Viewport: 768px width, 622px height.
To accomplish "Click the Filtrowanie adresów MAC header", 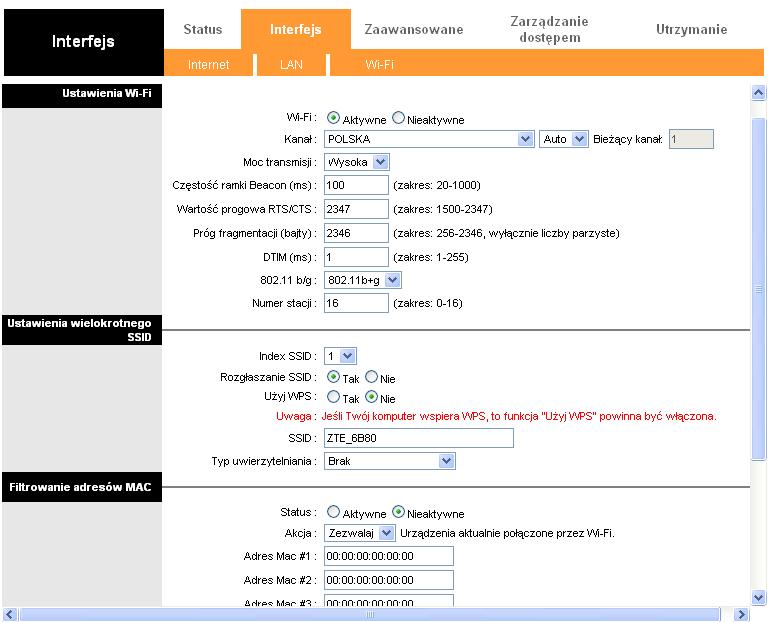I will pos(82,487).
